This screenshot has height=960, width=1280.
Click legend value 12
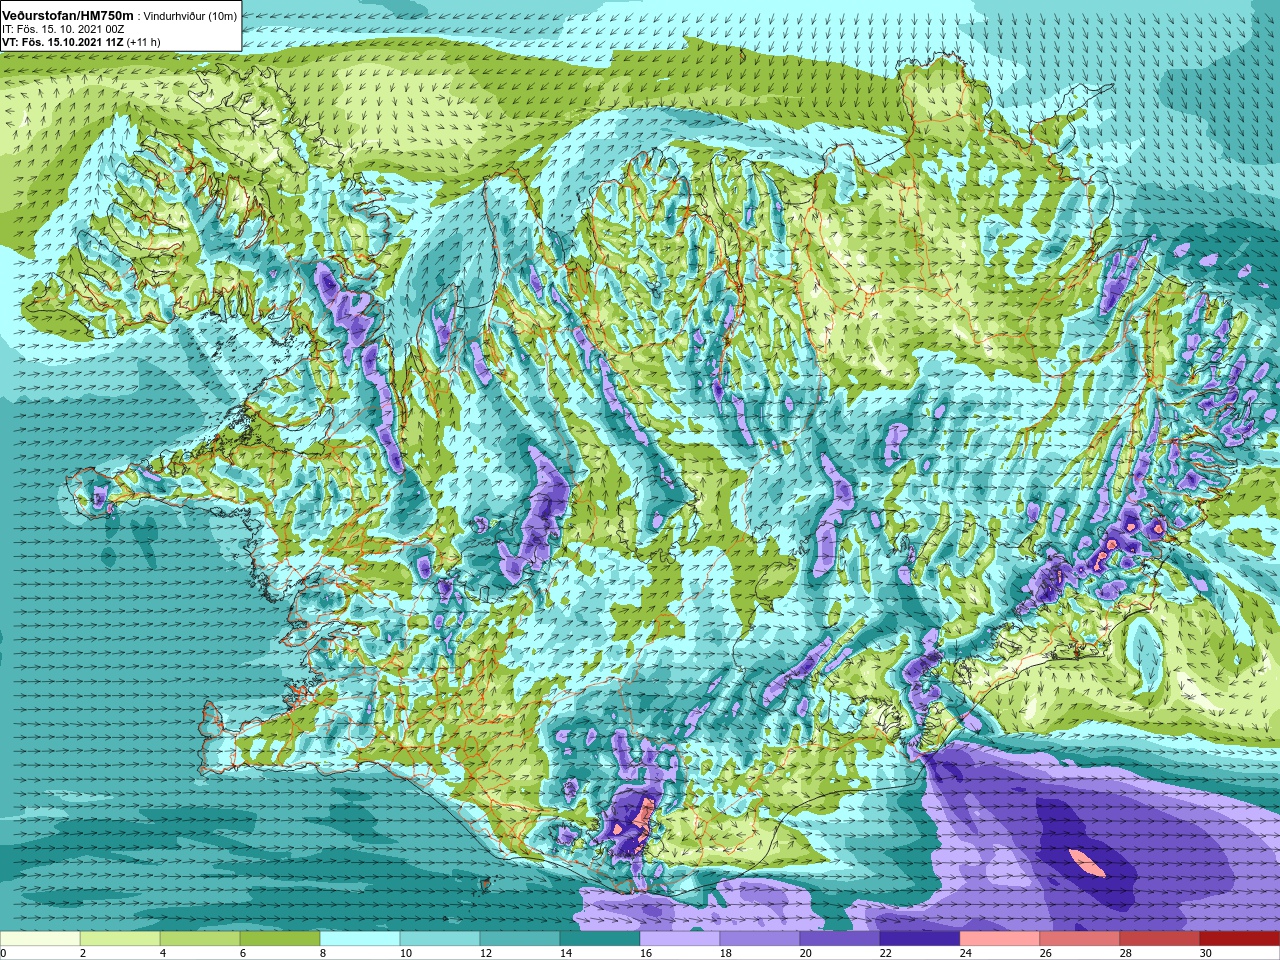click(x=485, y=953)
